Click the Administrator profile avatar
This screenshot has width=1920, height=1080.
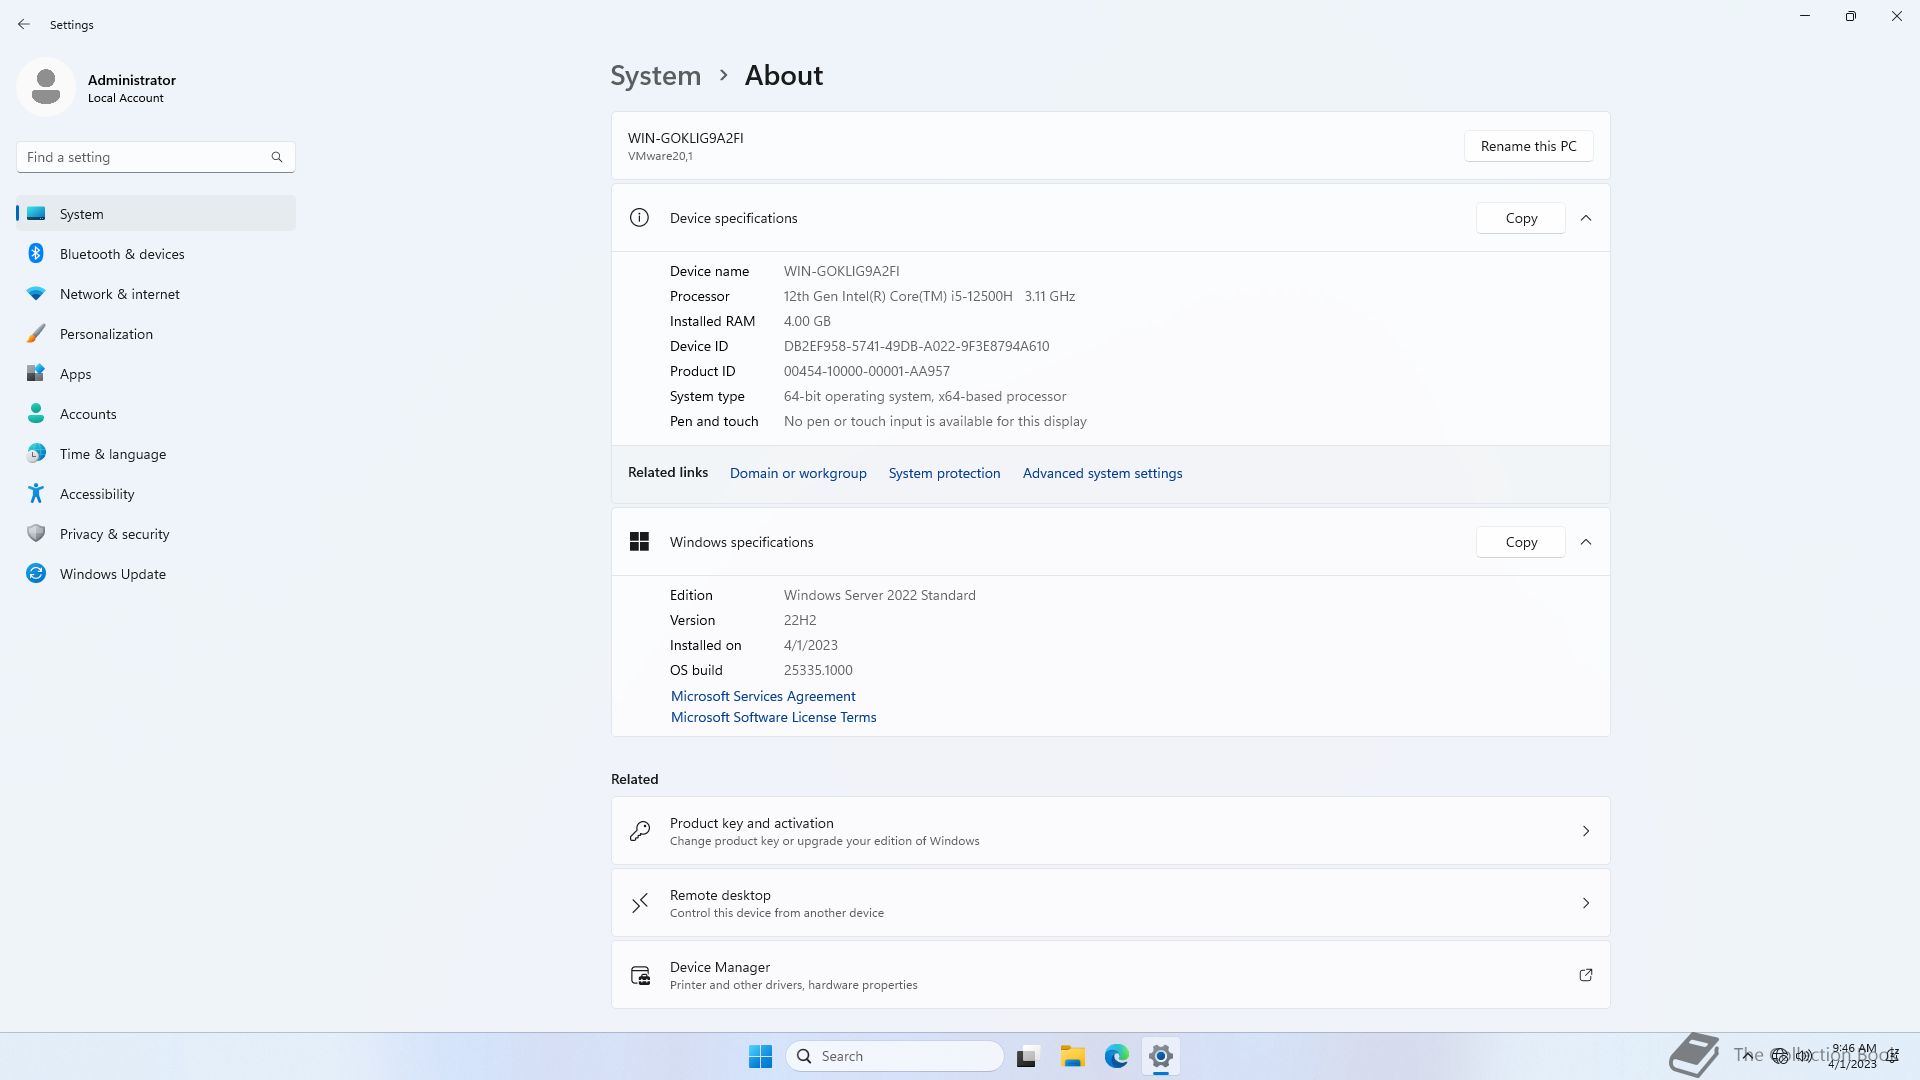pos(46,87)
